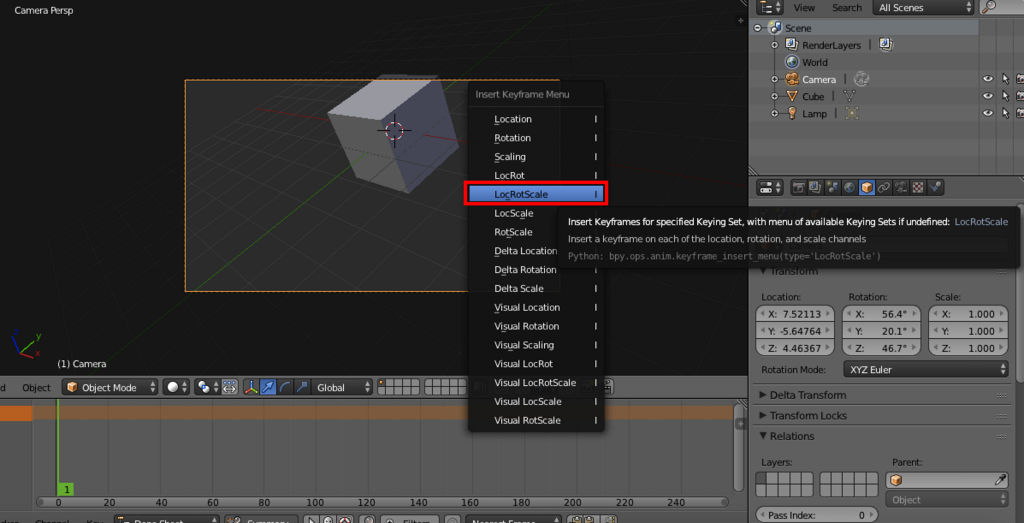Choose LocRotScale from keyframe menu

[536, 195]
